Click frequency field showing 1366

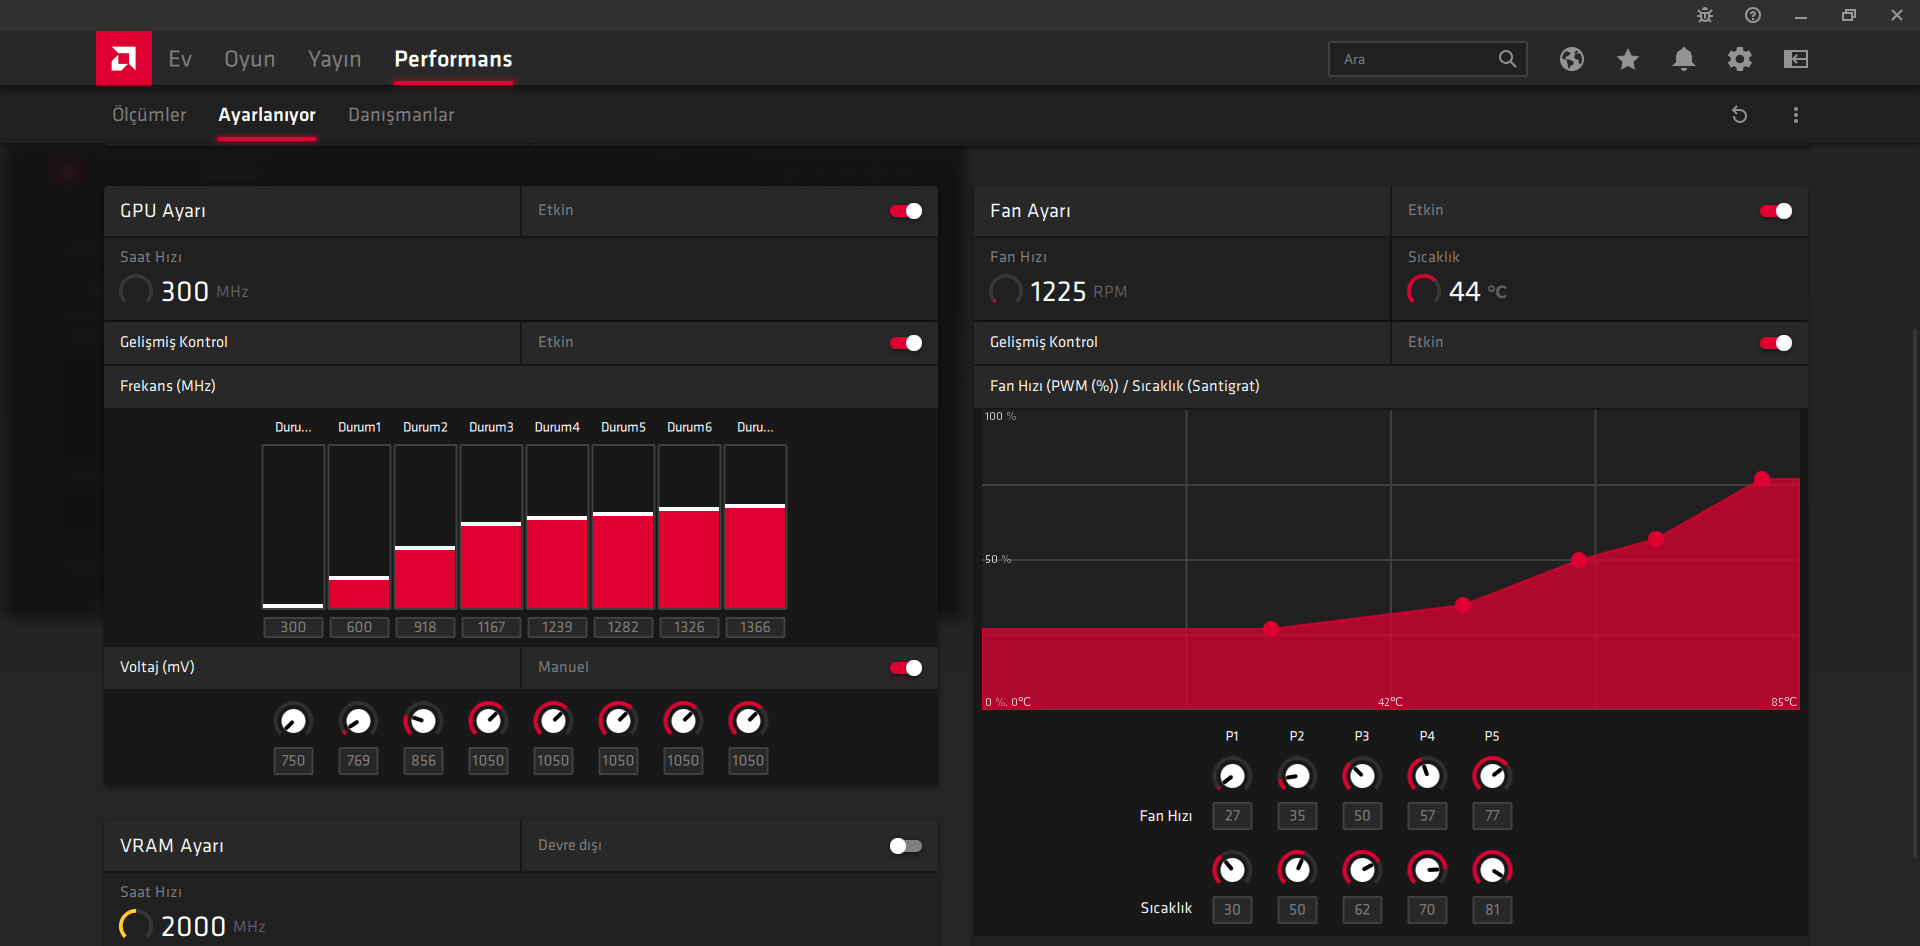point(755,627)
